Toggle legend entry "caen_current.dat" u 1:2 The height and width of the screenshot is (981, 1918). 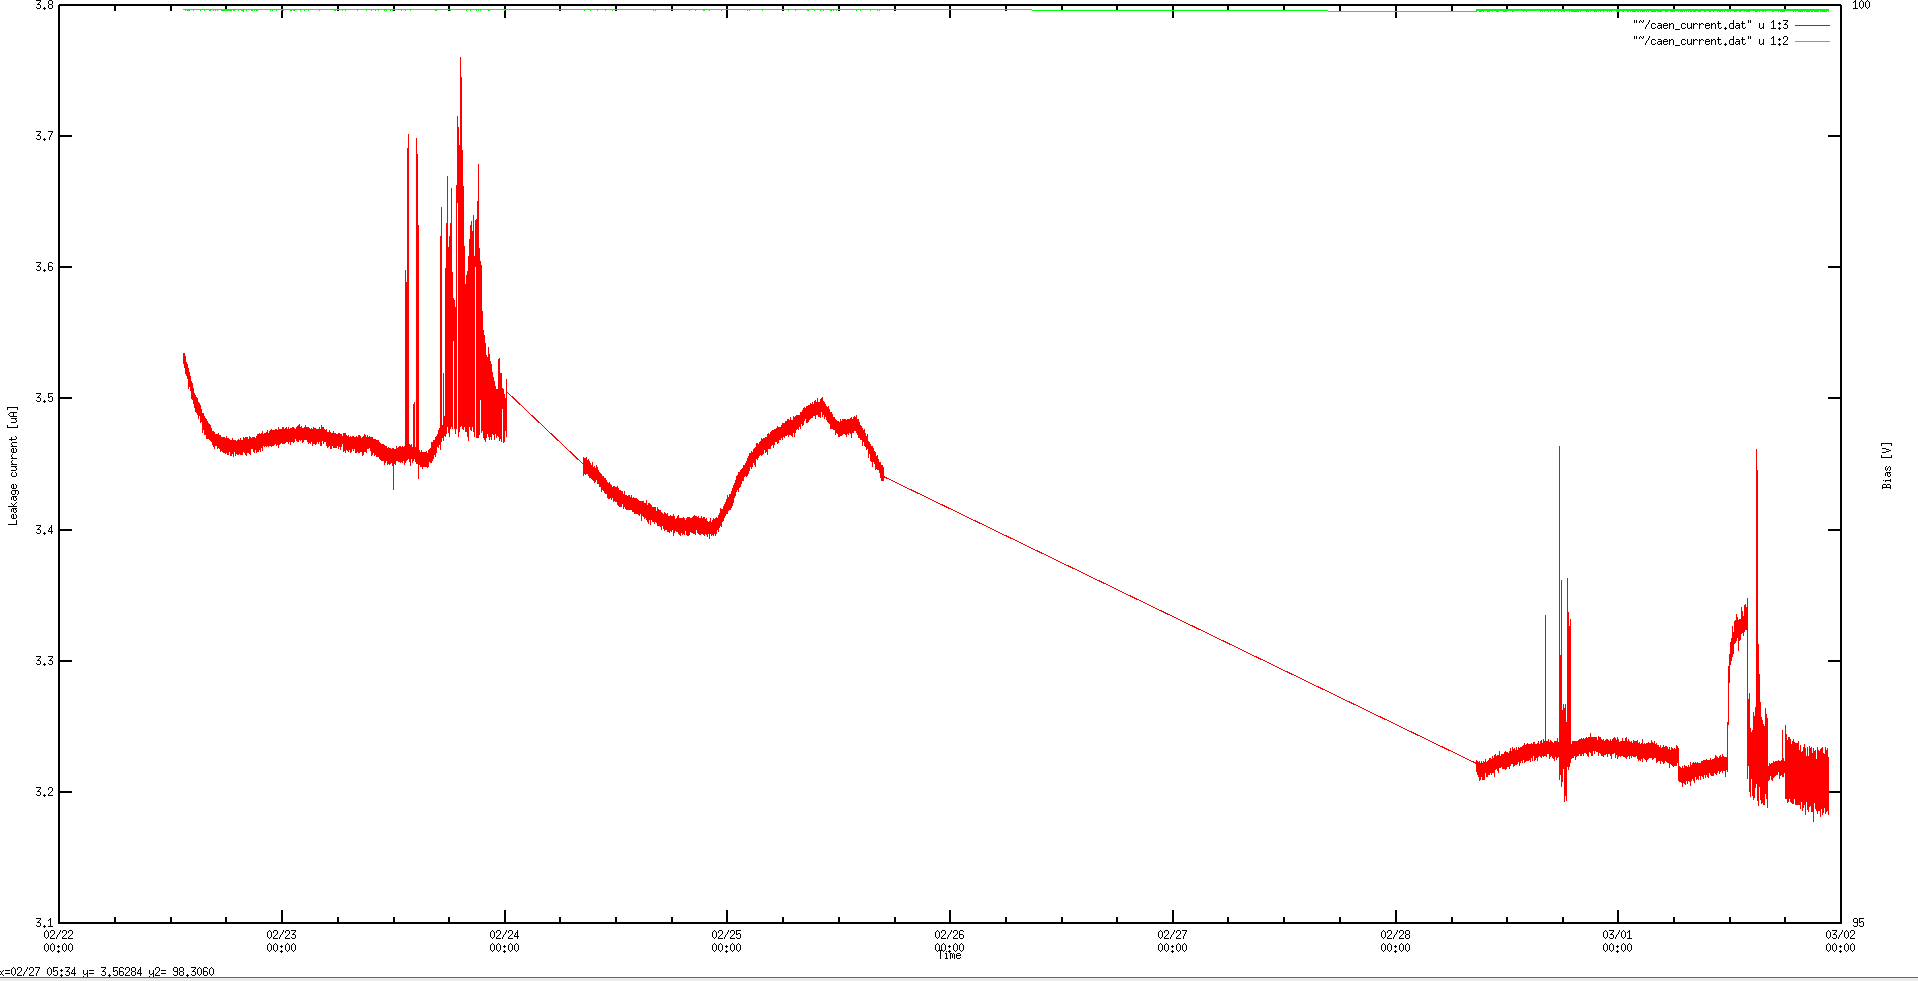pos(1731,41)
